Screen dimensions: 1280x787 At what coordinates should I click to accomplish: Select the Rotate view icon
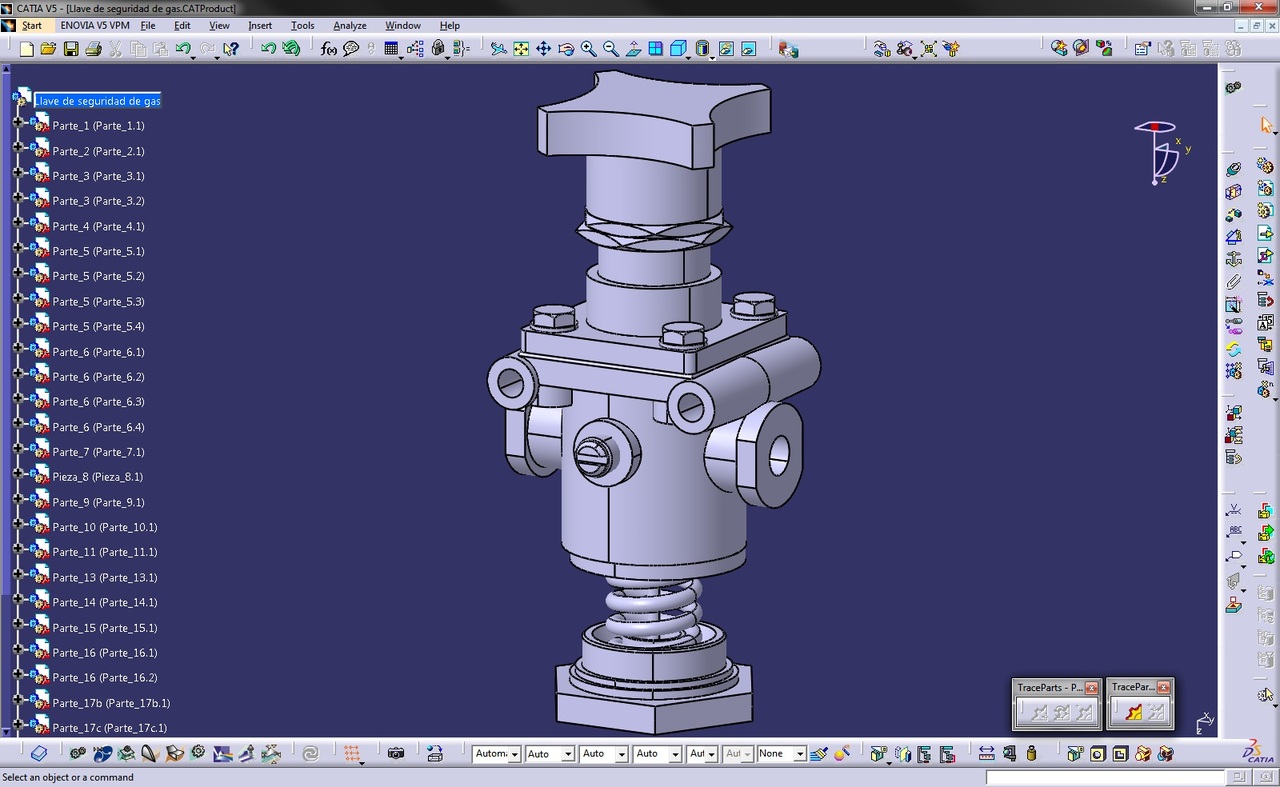click(x=566, y=48)
